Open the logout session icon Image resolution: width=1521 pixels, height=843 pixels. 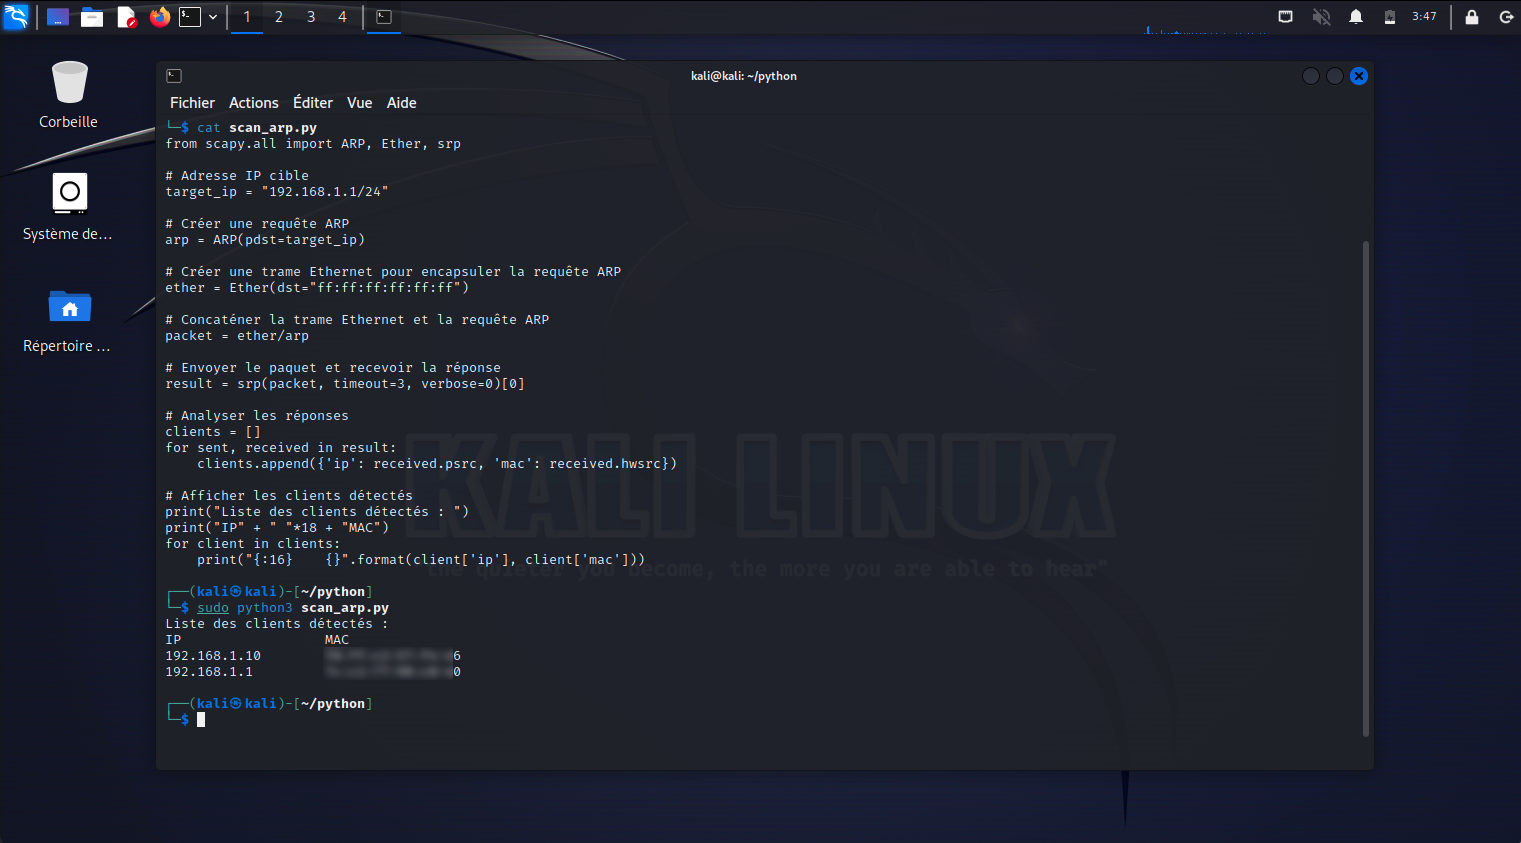(x=1506, y=16)
